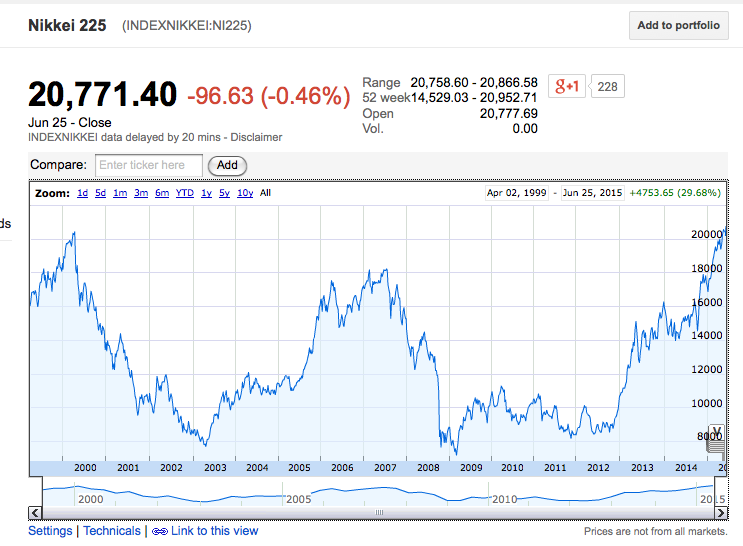Screen dimensions: 743x546
Task: Click the 52 week range value
Action: pos(474,98)
